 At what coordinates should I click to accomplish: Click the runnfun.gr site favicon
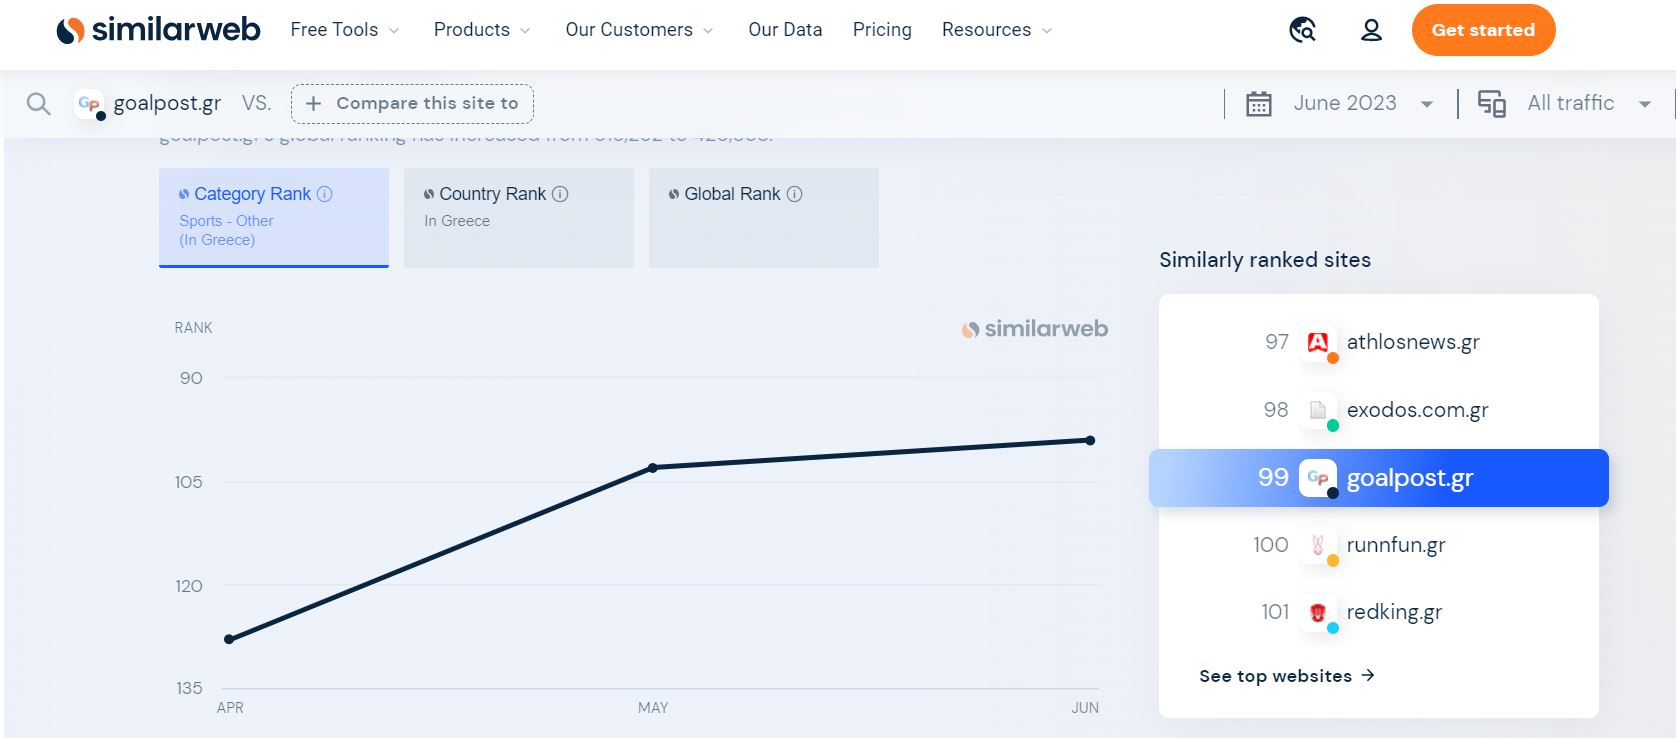tap(1318, 545)
